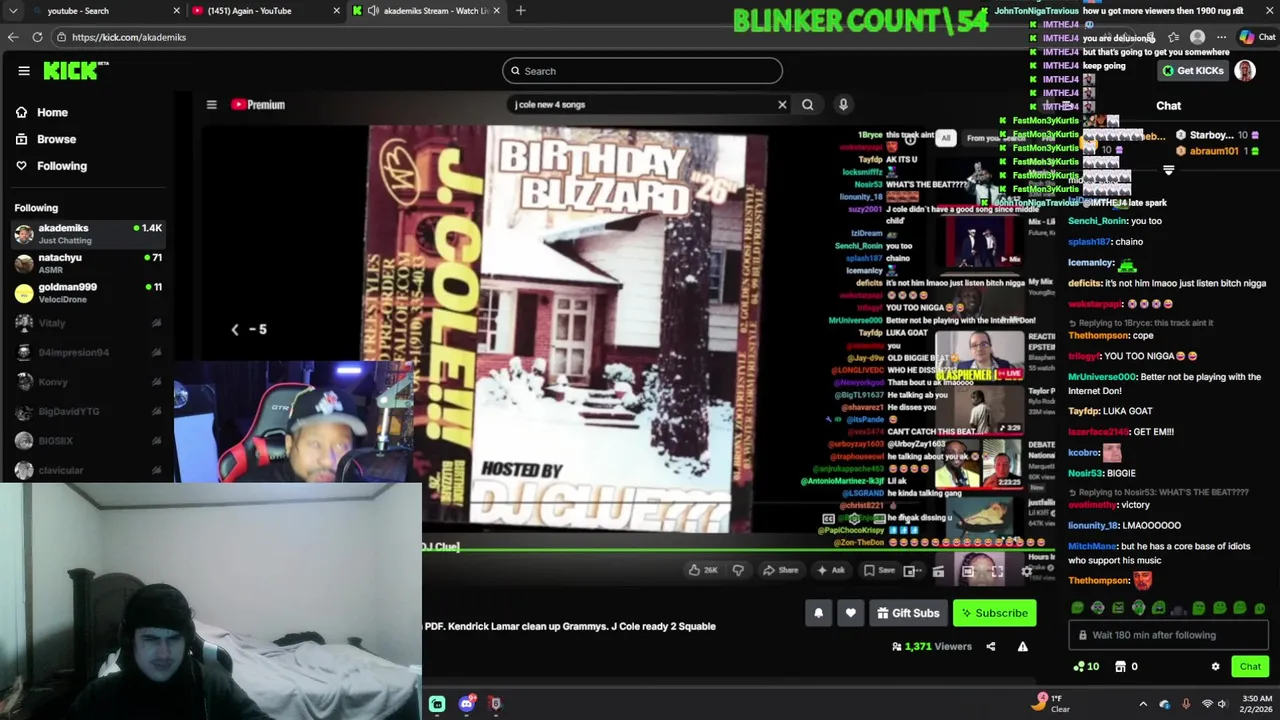This screenshot has height=720, width=1280.
Task: Select the akademiks channel in Following list
Action: point(88,233)
